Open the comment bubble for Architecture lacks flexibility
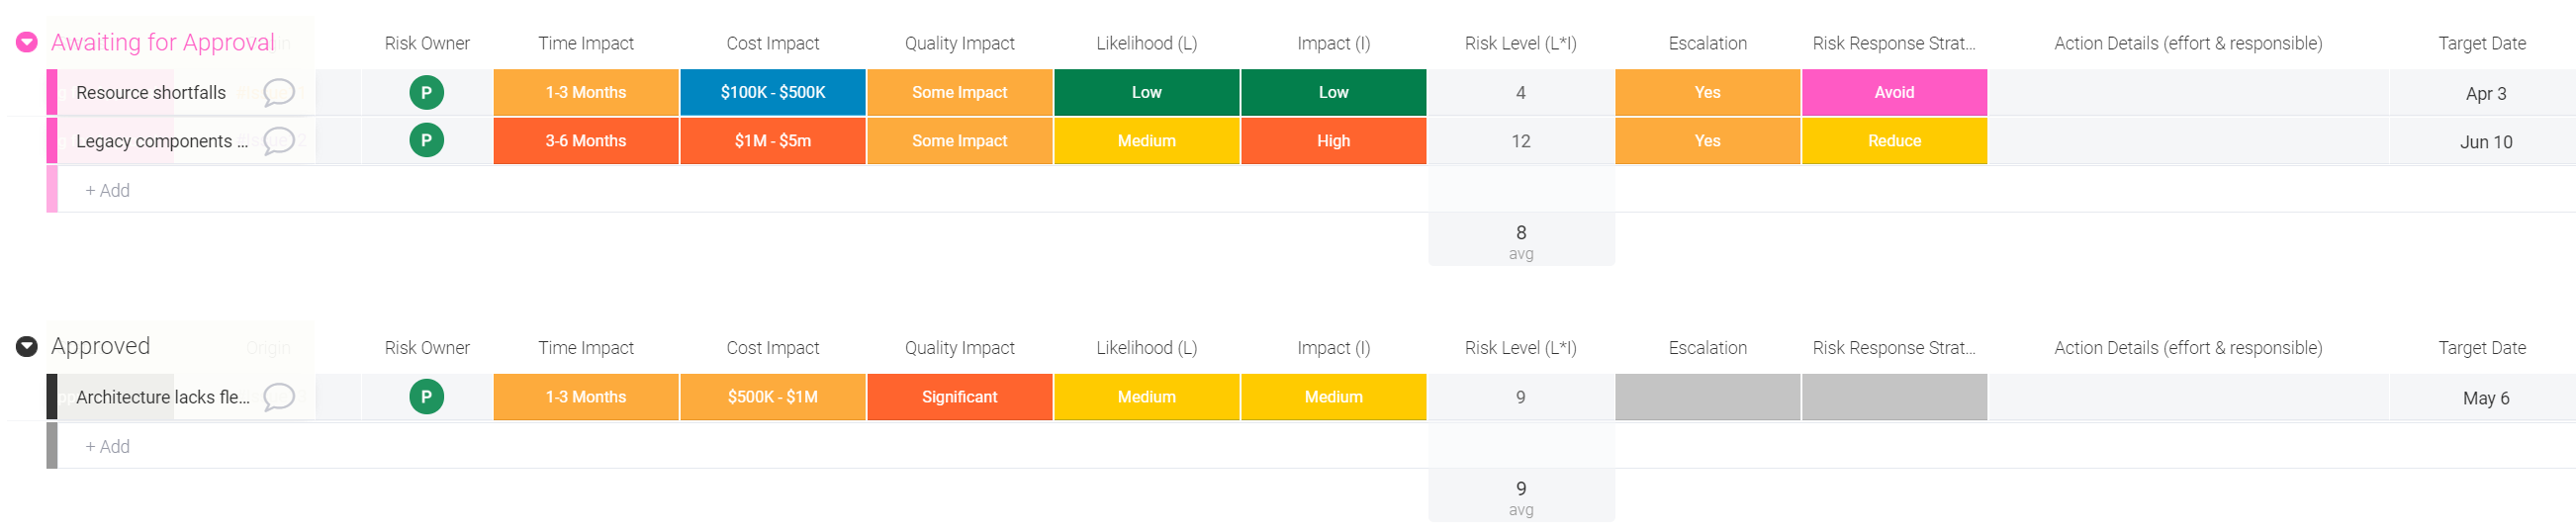 click(279, 397)
